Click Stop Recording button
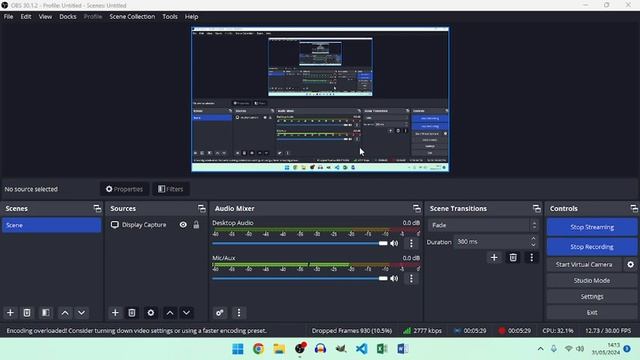Screen dimensions: 640x360 pos(592,247)
